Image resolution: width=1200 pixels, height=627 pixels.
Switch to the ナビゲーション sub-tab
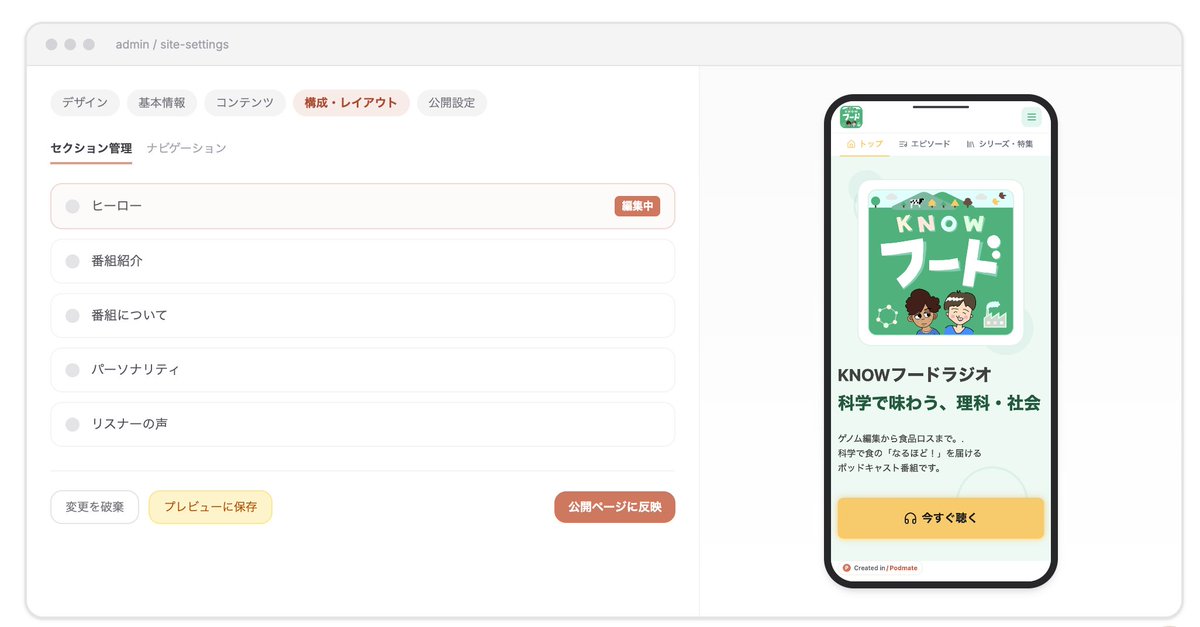coord(186,148)
